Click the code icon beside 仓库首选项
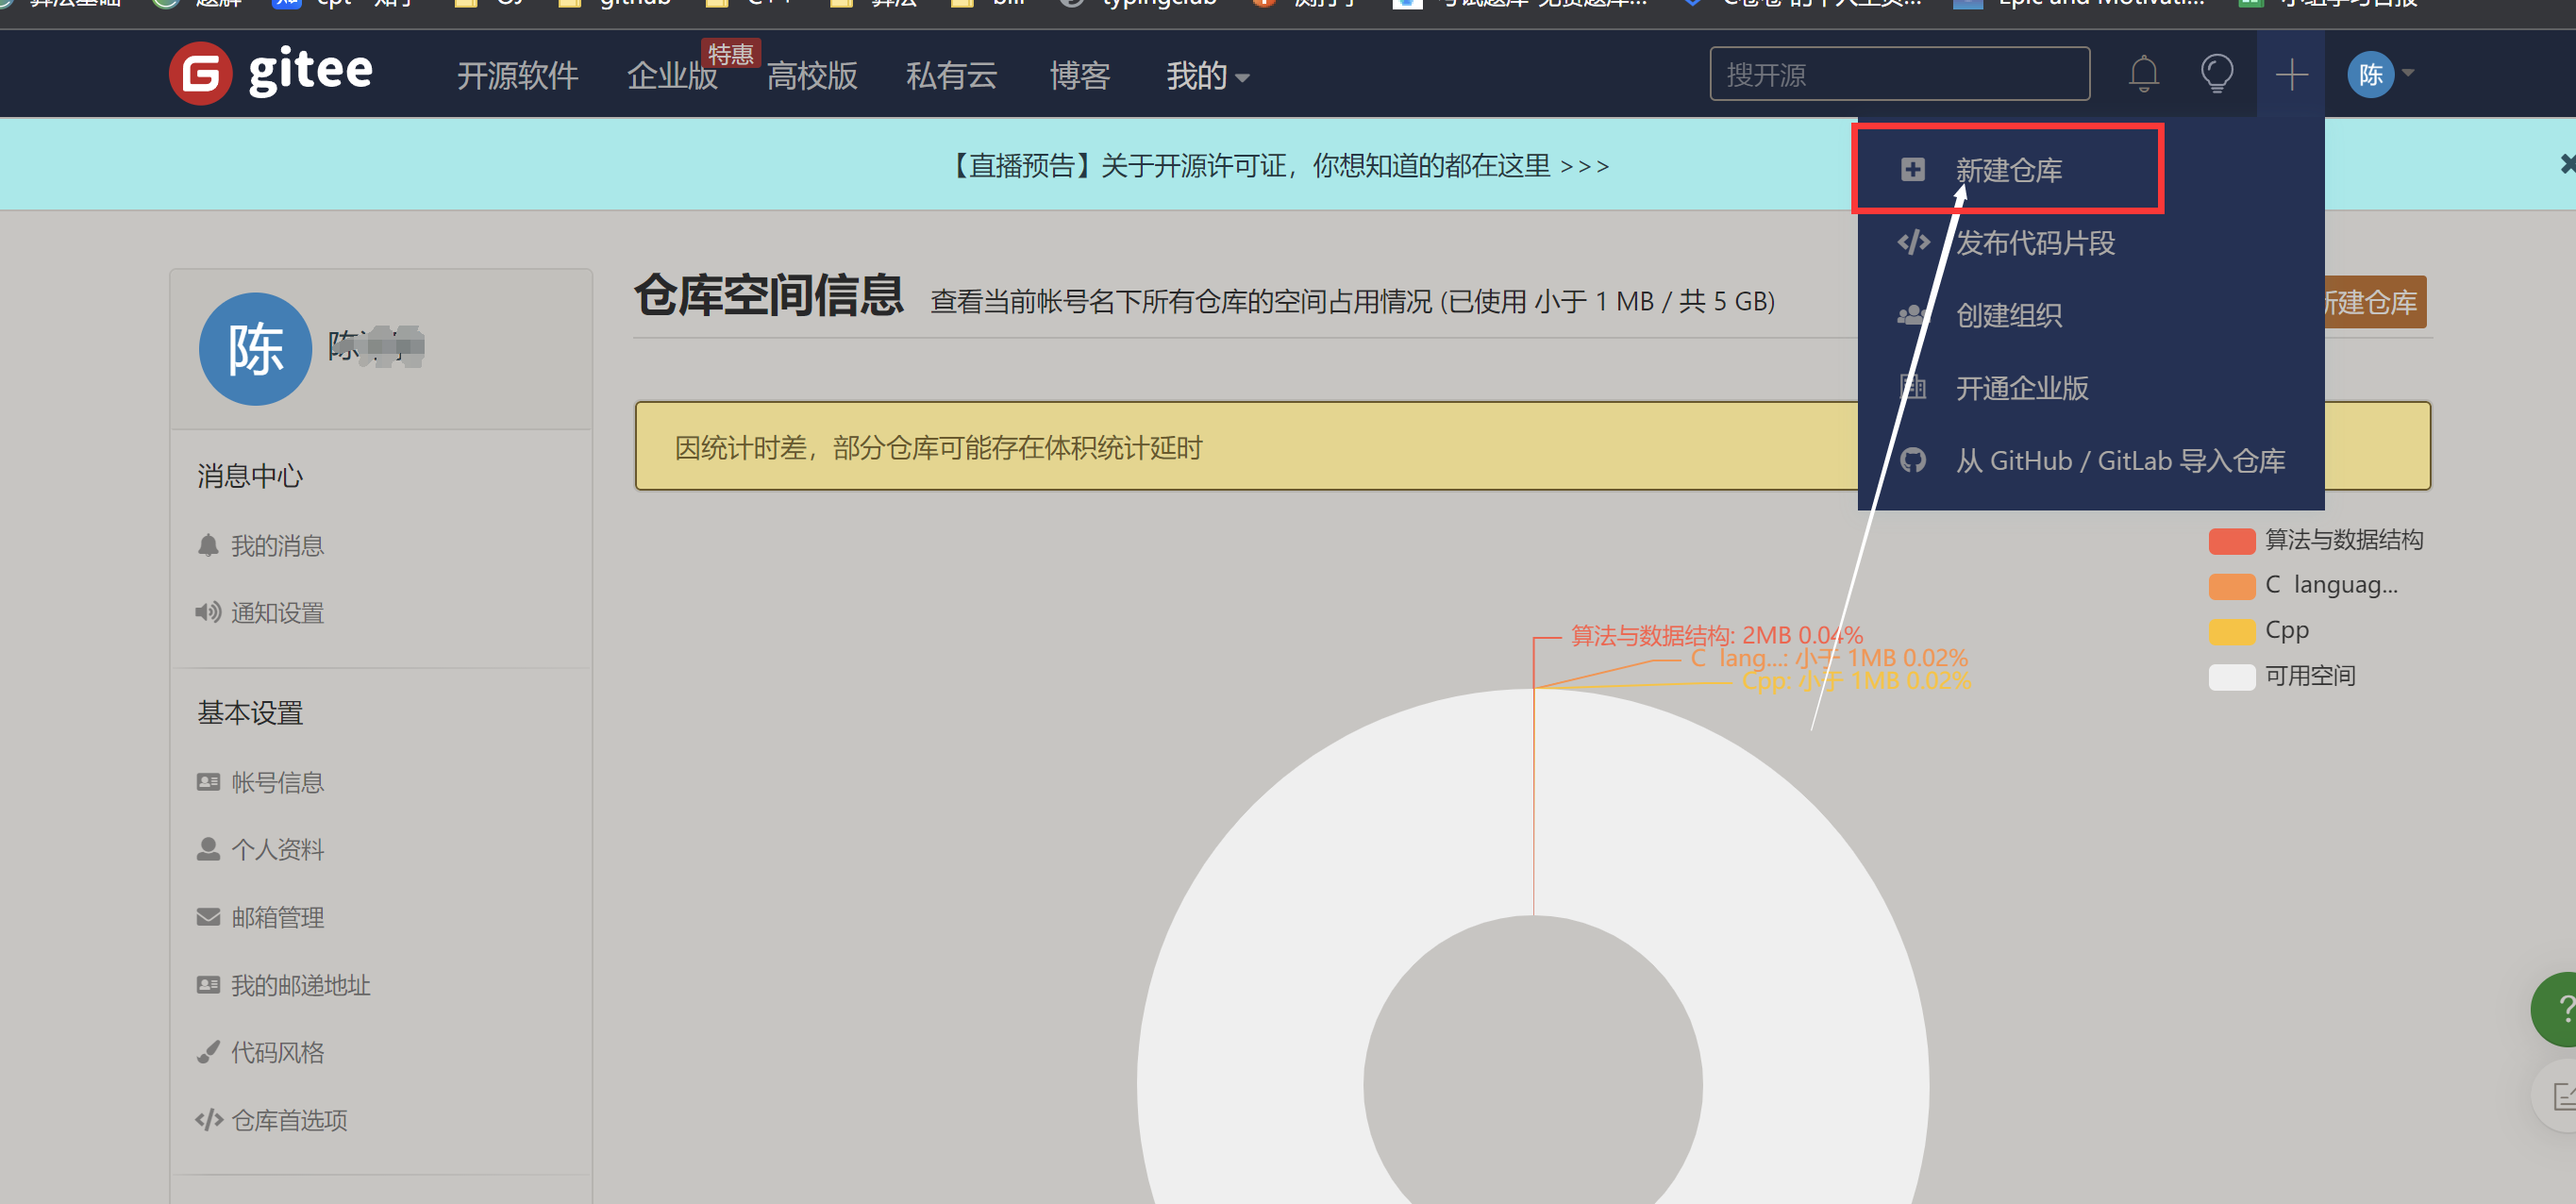The width and height of the screenshot is (2576, 1204). click(x=208, y=1120)
